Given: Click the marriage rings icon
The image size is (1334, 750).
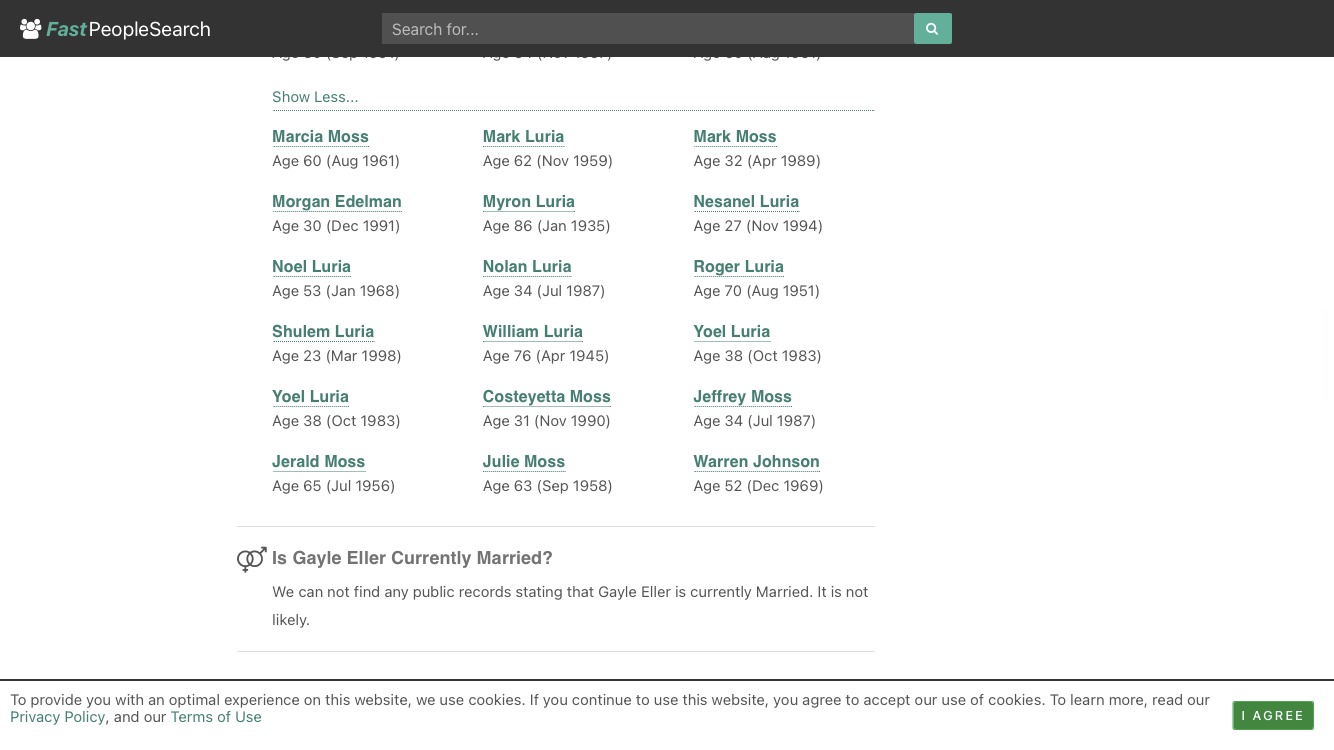Looking at the screenshot, I should pos(251,559).
